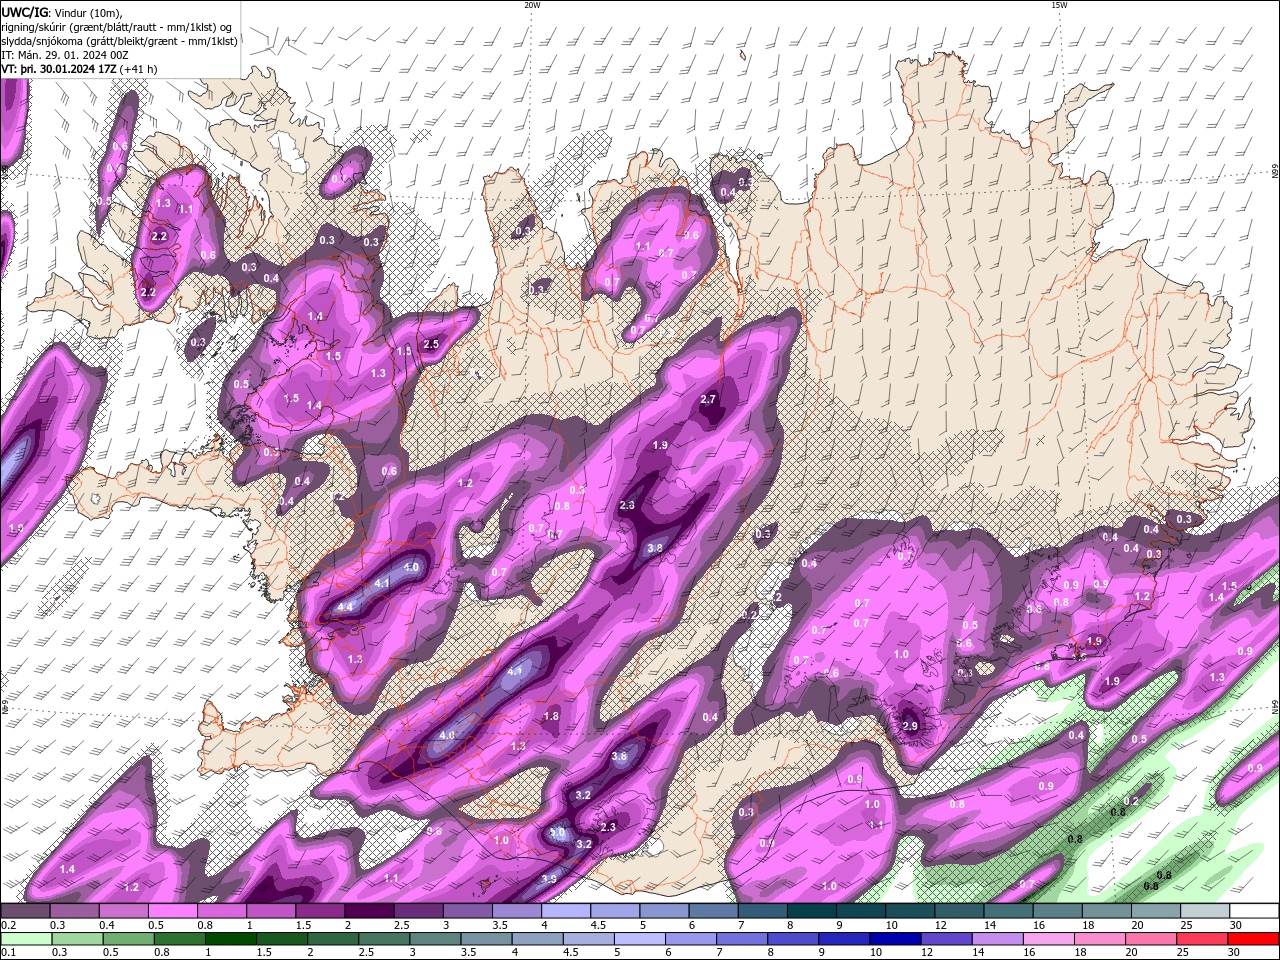Viewport: 1280px width, 960px height.
Task: Choose red rain scale swatch labeled 30
Action: 1253,939
